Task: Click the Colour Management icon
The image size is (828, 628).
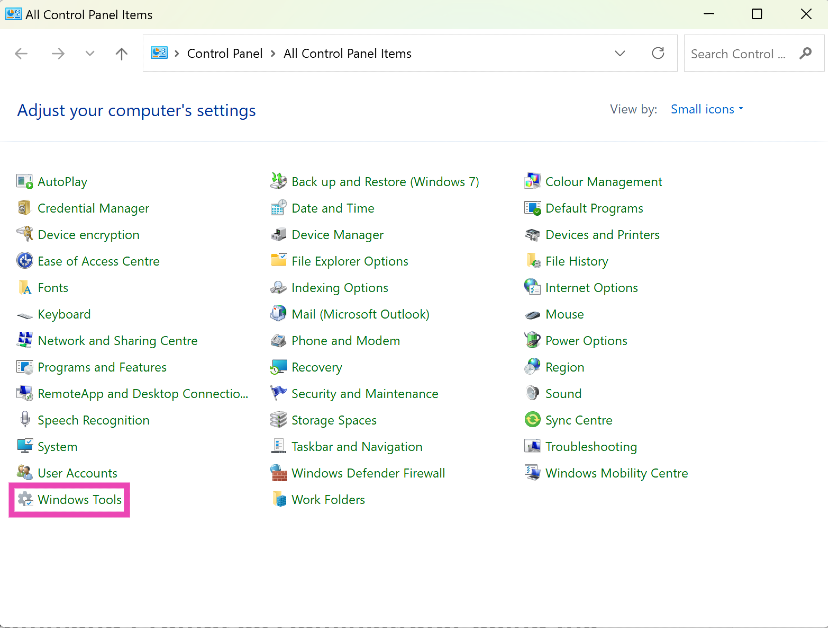Action: coord(533,182)
